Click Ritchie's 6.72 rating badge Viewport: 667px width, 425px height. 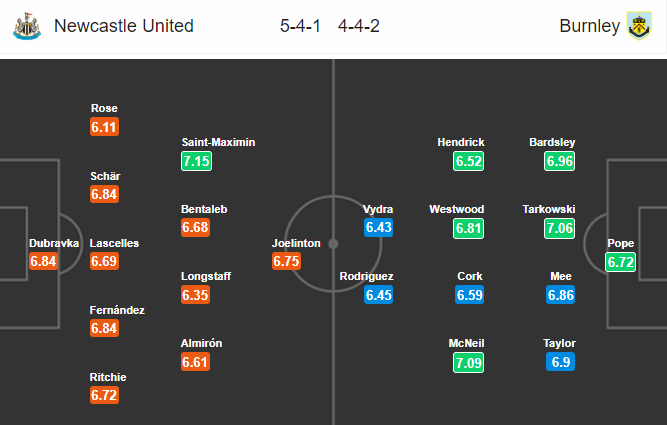[104, 395]
